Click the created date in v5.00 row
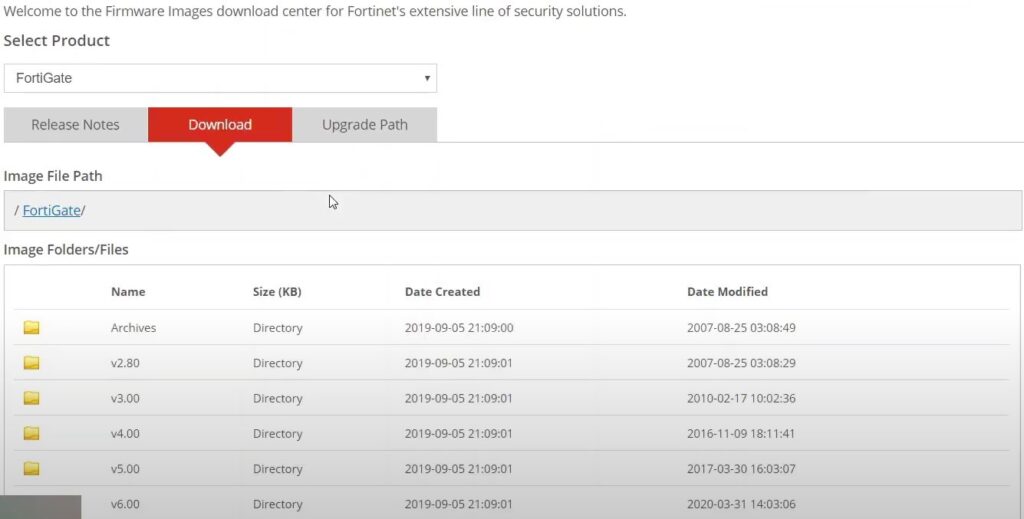Viewport: 1024px width, 519px height. tap(458, 469)
